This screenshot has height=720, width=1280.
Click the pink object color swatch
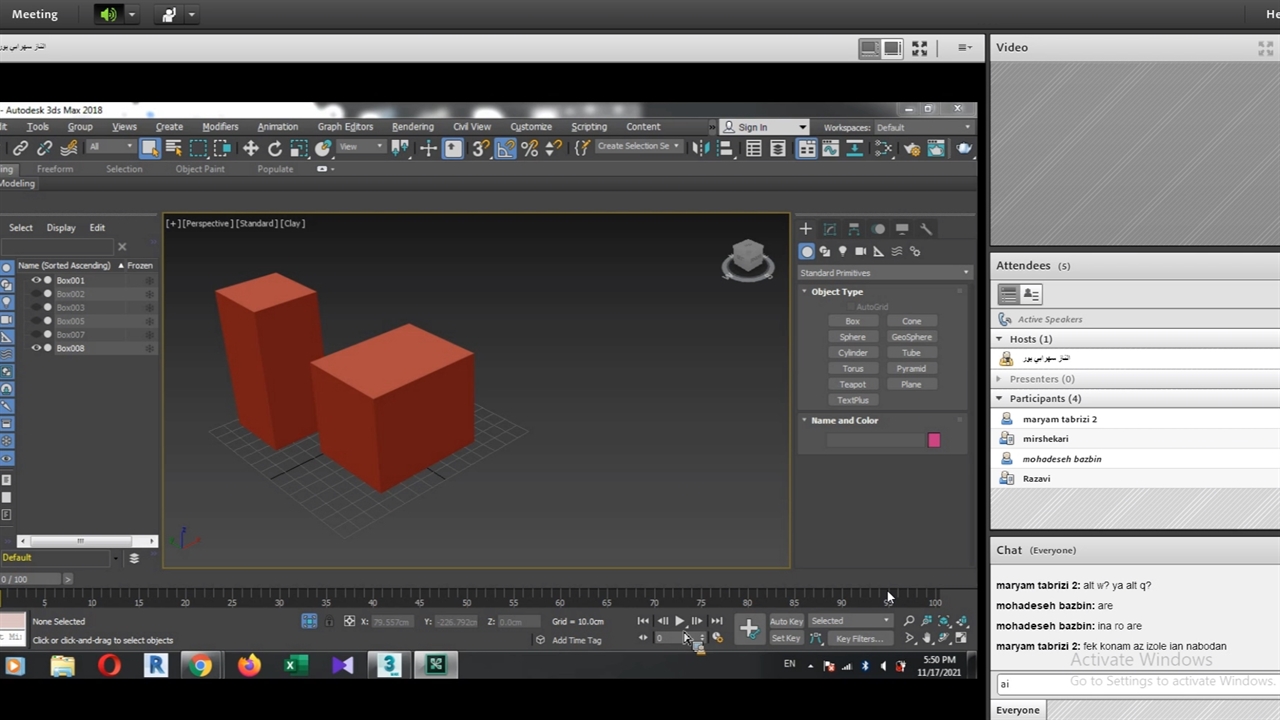[x=934, y=440]
